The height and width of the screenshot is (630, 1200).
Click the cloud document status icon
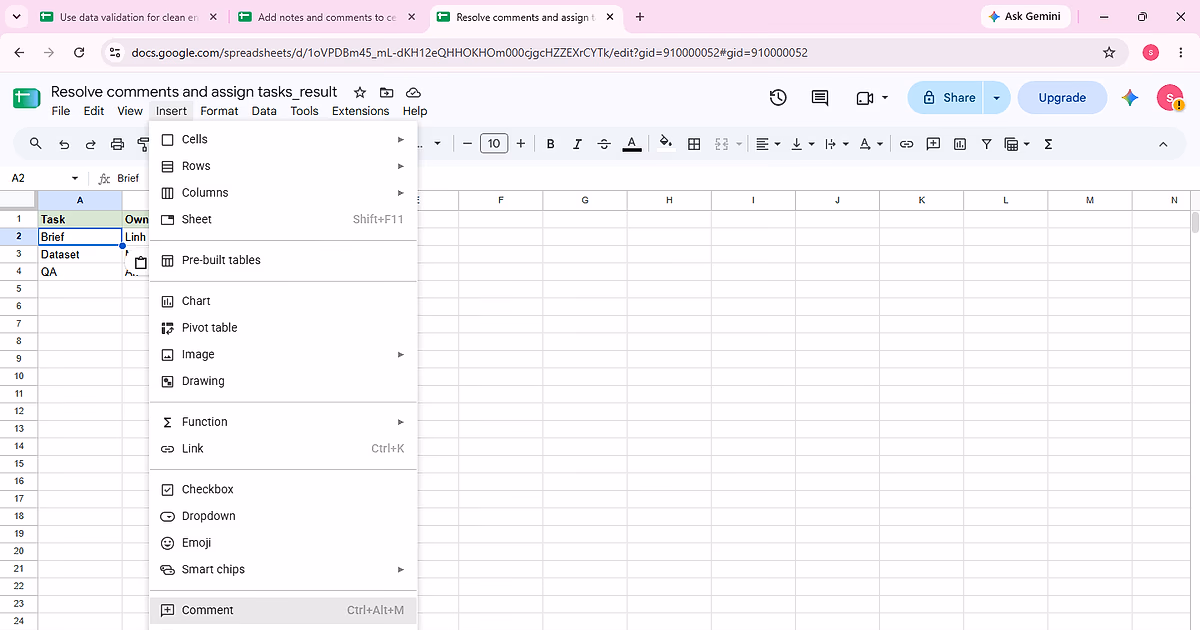413,92
